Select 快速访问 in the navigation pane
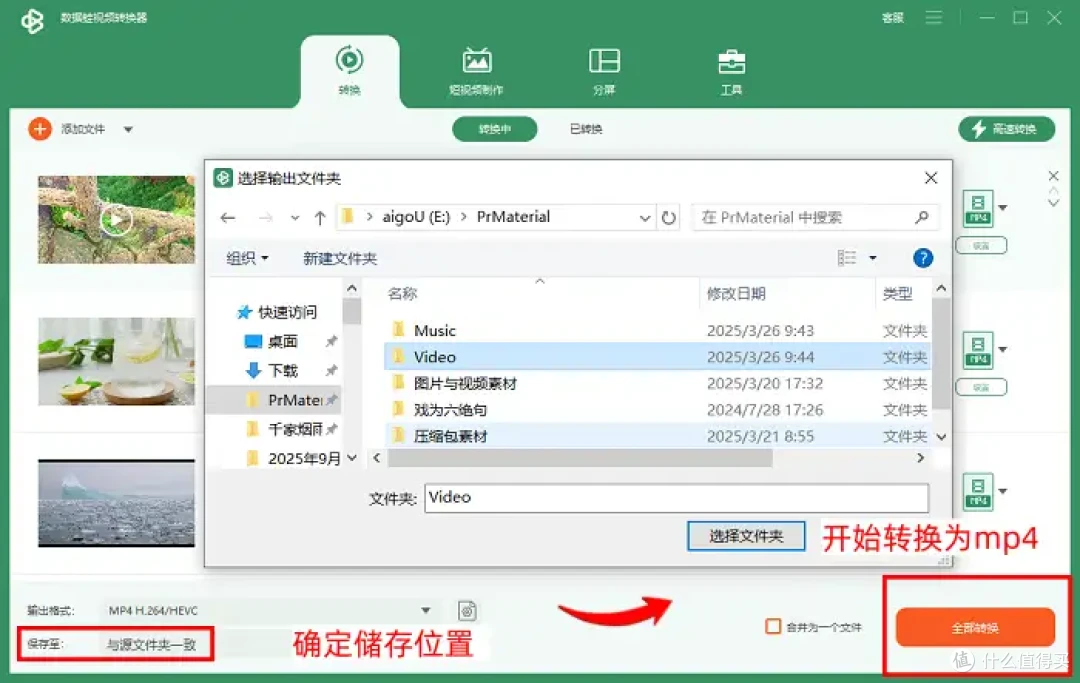 [x=276, y=312]
